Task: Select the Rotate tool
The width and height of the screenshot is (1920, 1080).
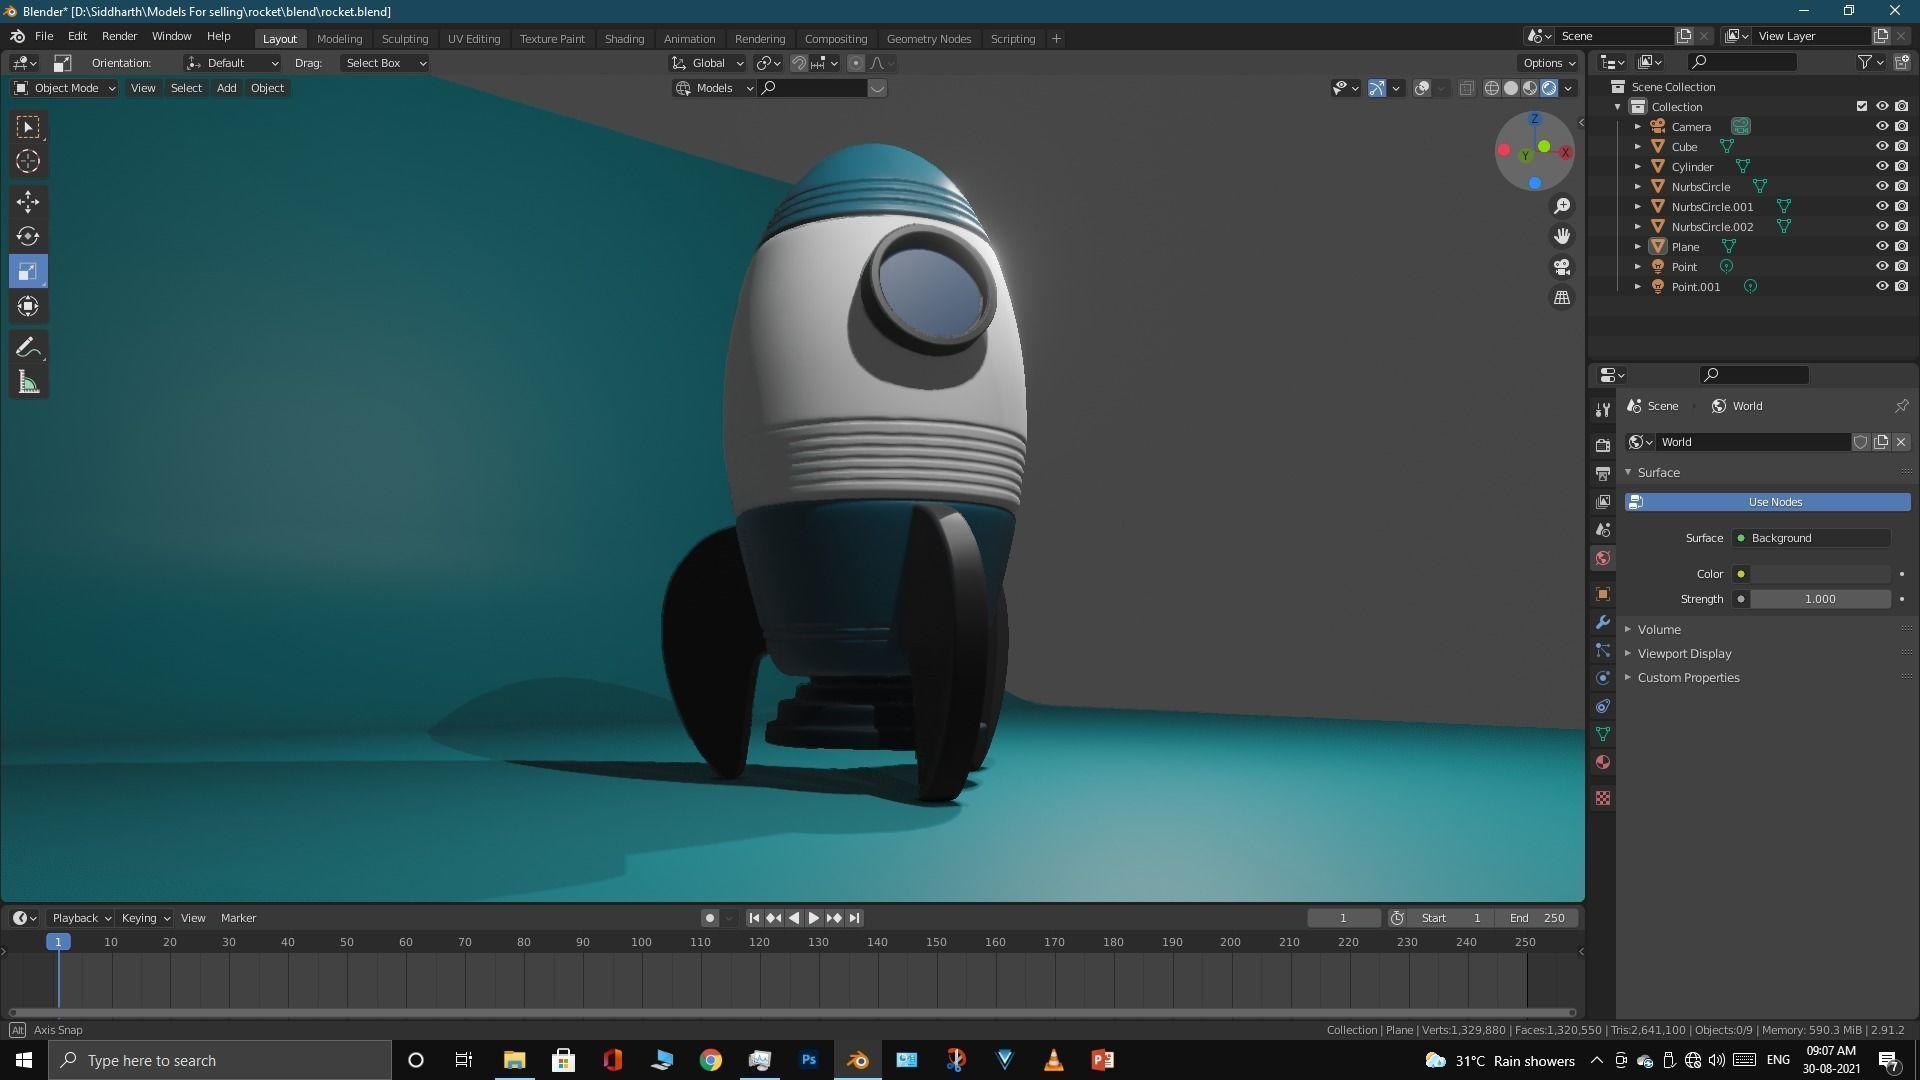Action: click(x=28, y=237)
